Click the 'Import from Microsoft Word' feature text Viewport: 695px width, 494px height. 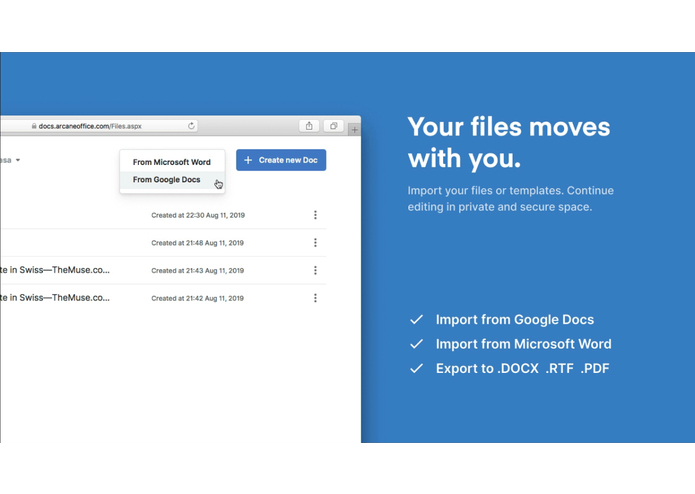(523, 344)
